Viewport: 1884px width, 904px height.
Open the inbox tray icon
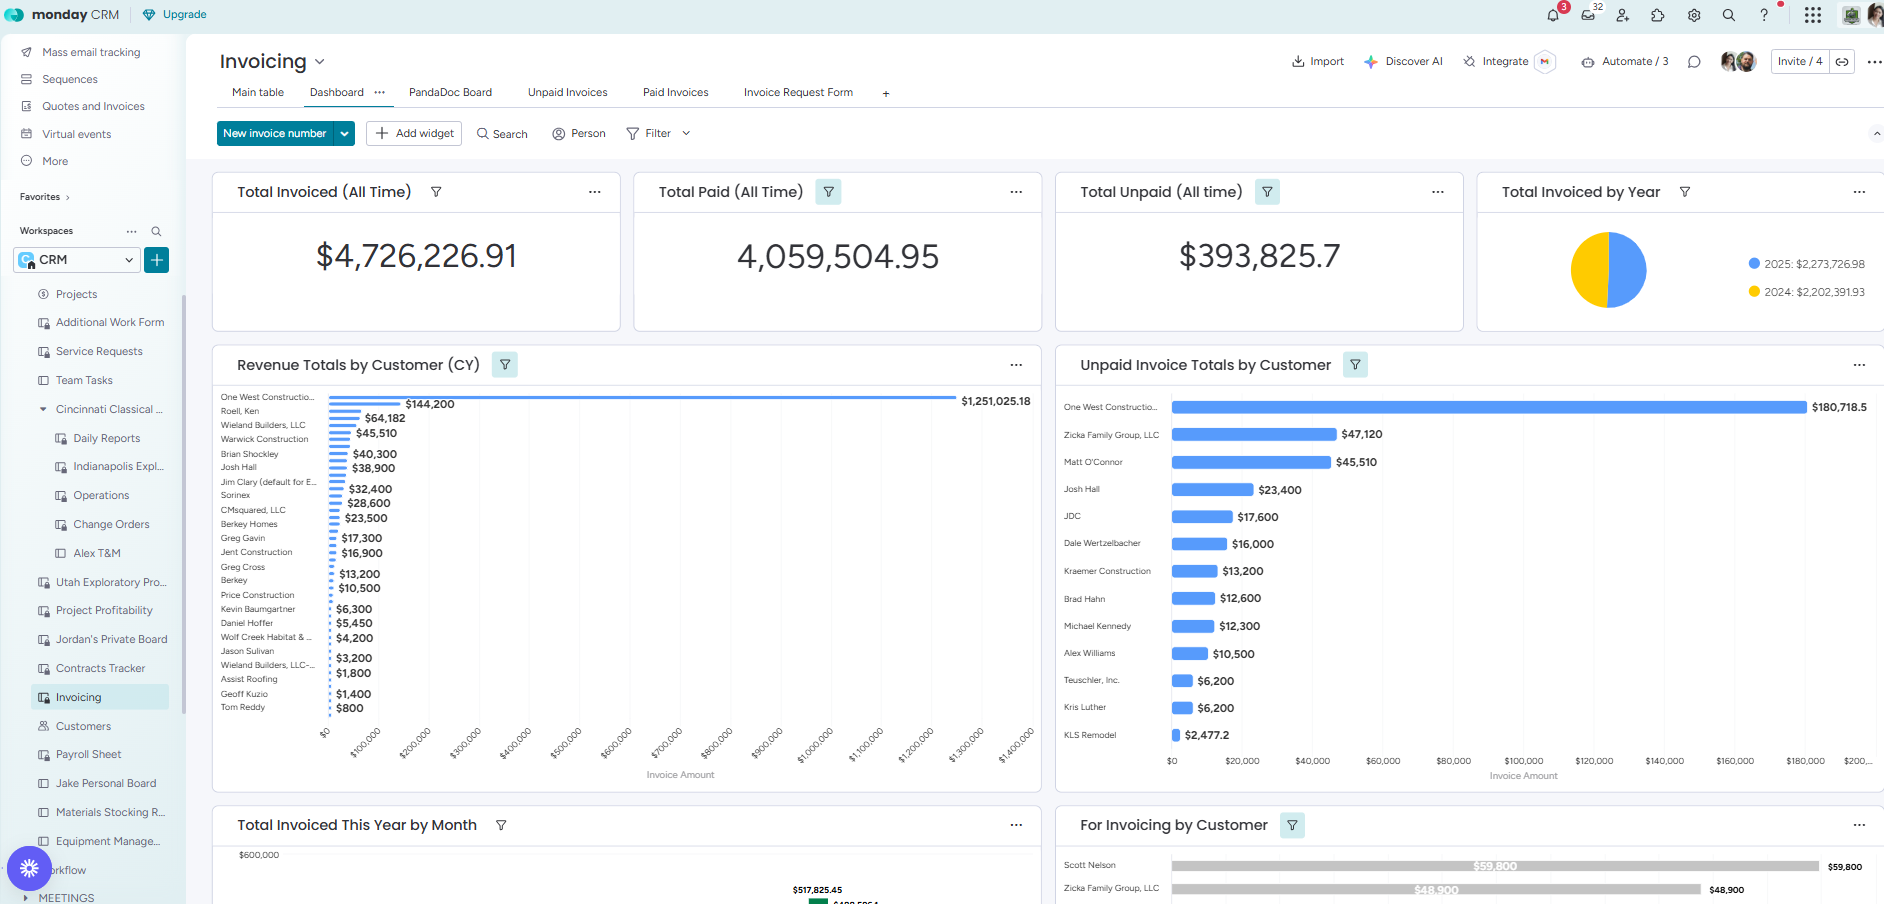pyautogui.click(x=1588, y=15)
